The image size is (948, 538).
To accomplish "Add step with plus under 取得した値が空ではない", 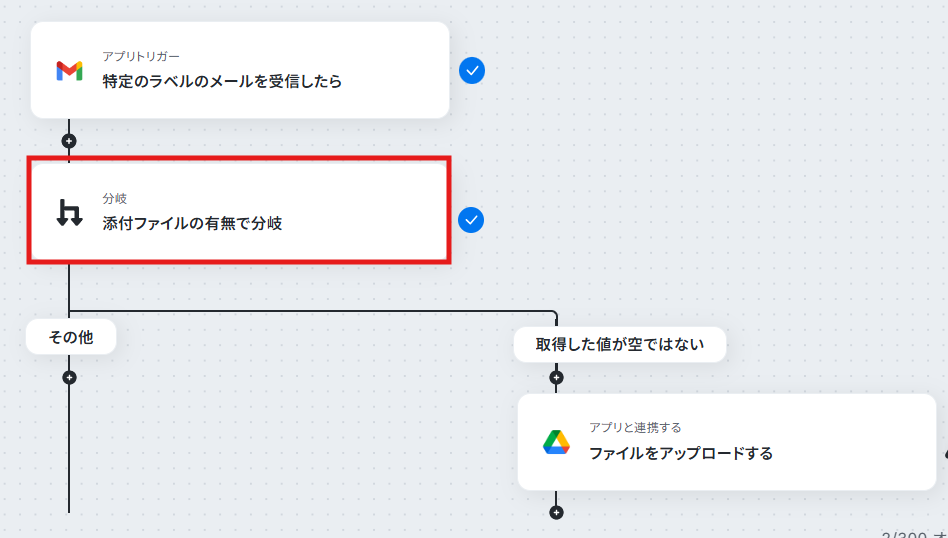I will click(556, 378).
